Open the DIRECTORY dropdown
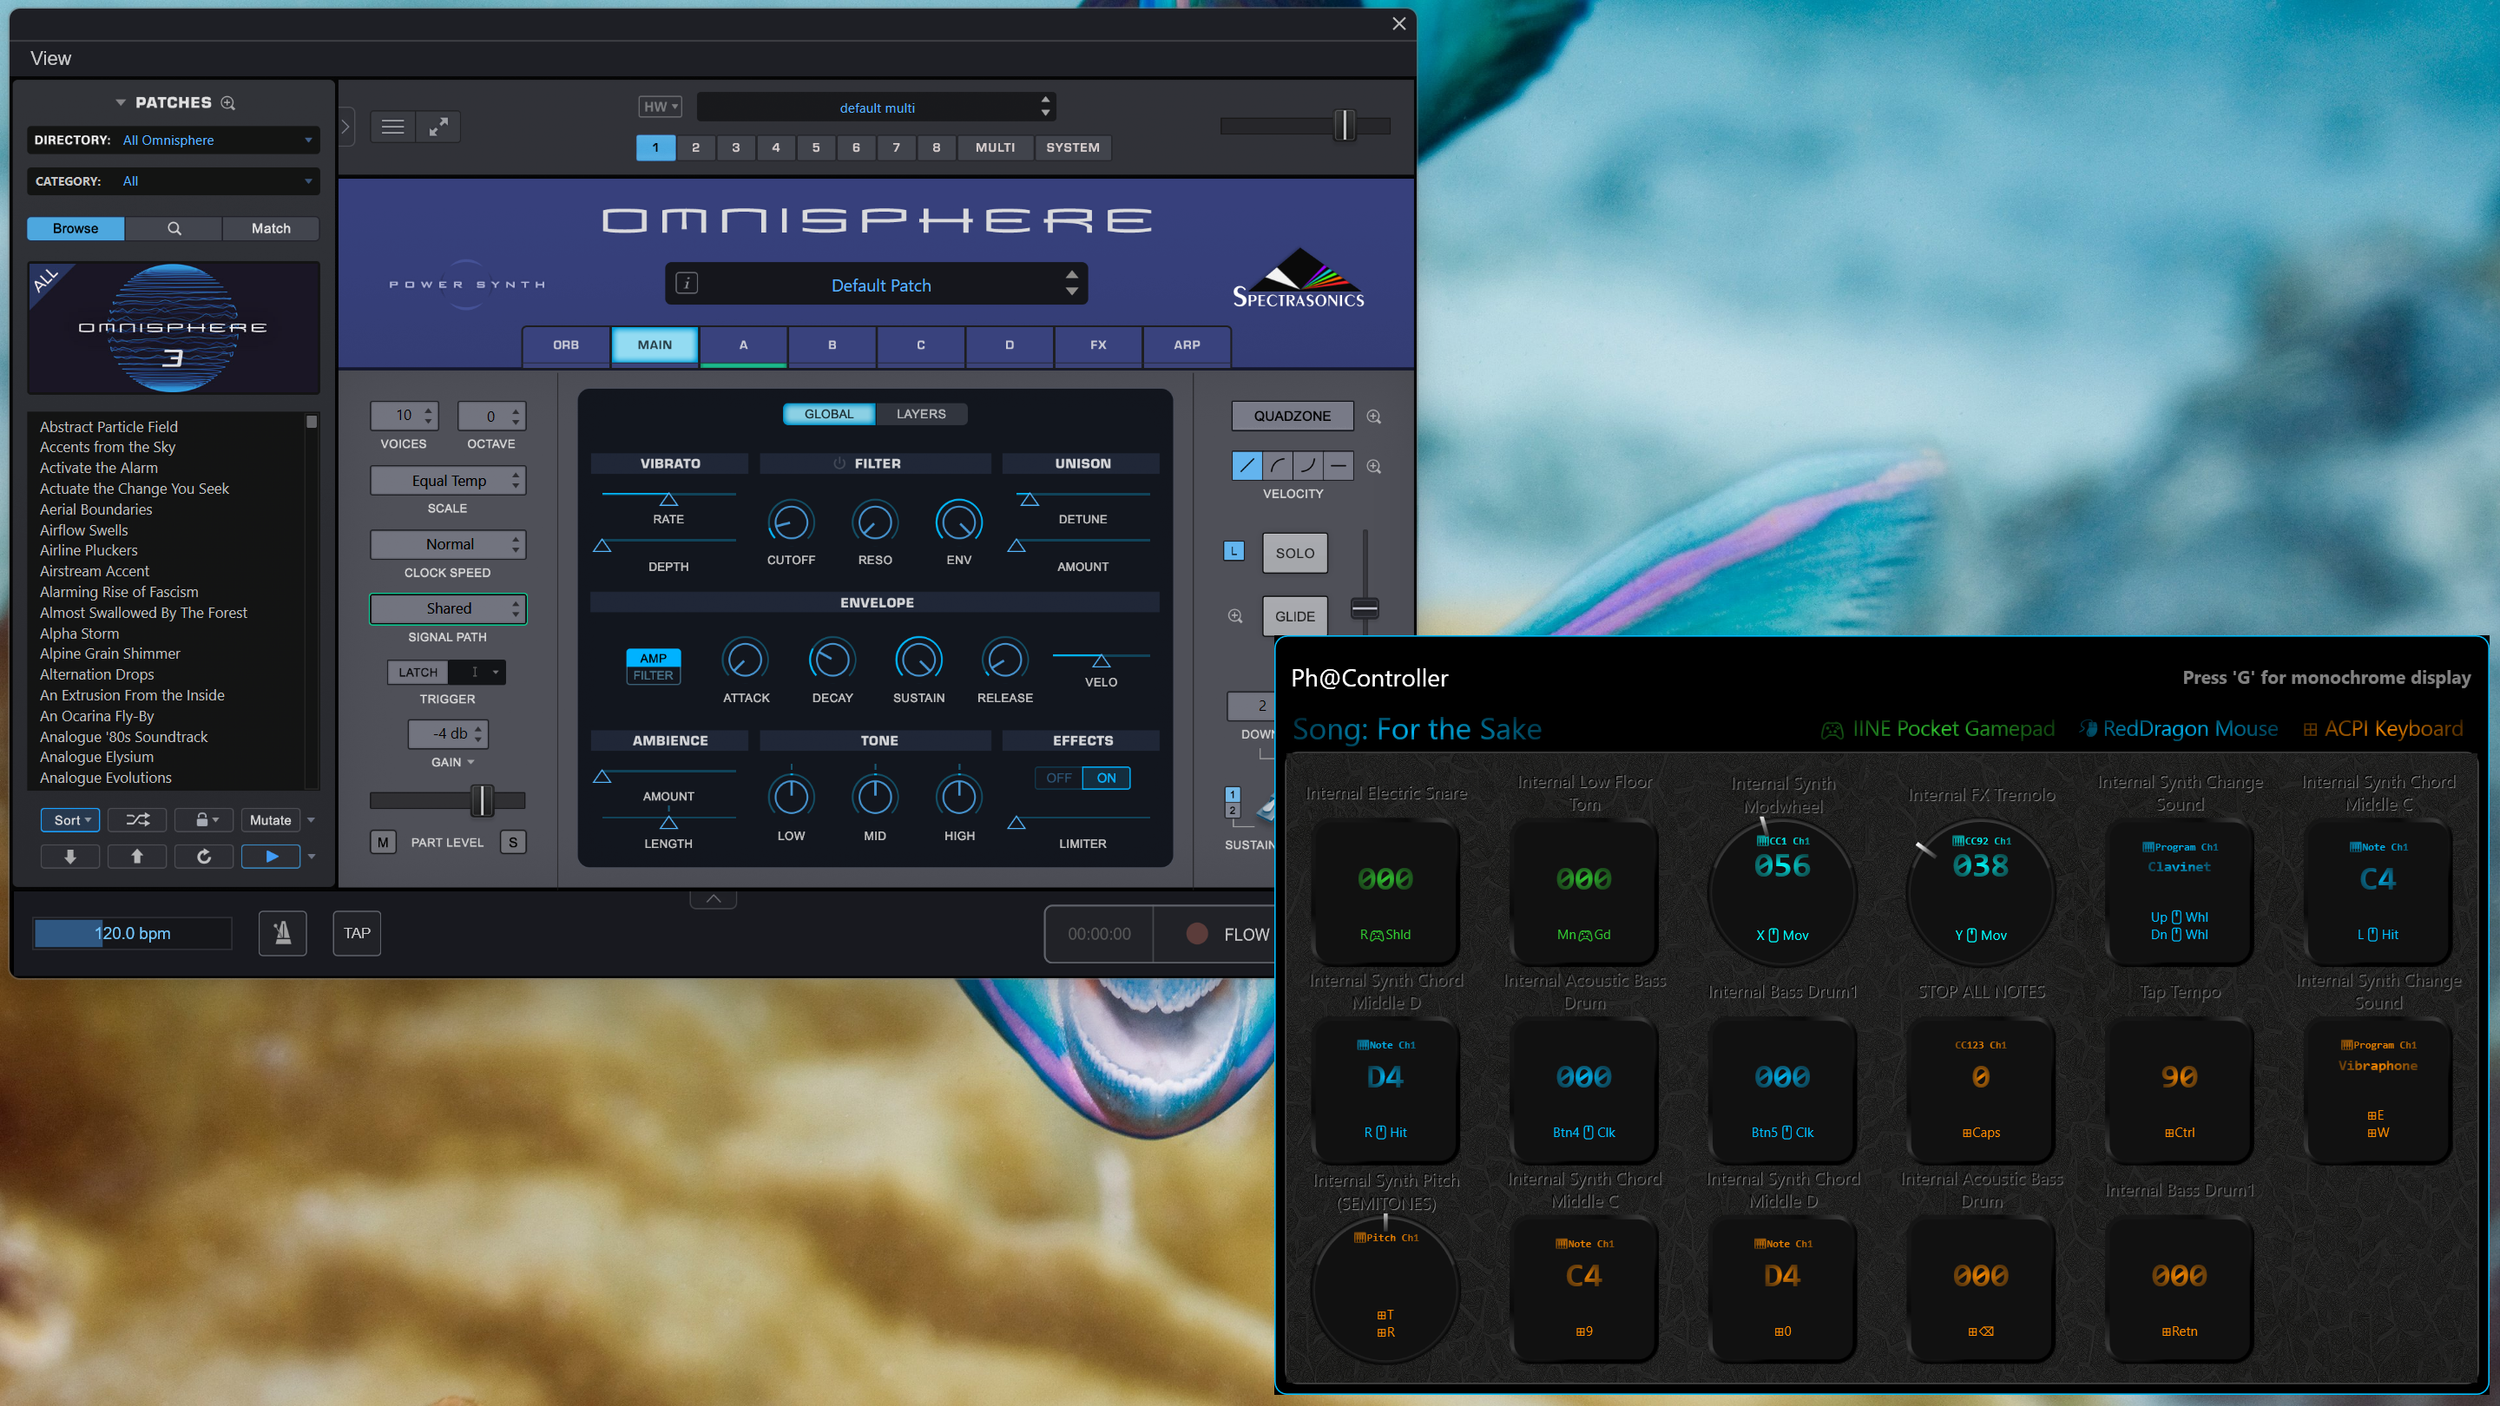The width and height of the screenshot is (2500, 1406). point(173,141)
